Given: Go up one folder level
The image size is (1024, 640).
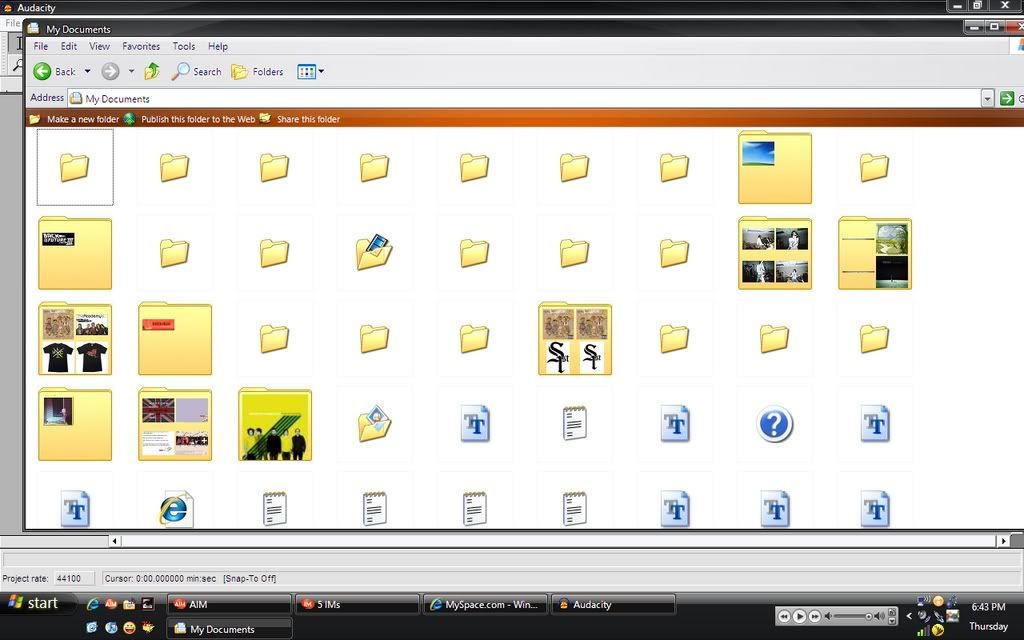Looking at the screenshot, I should [152, 71].
